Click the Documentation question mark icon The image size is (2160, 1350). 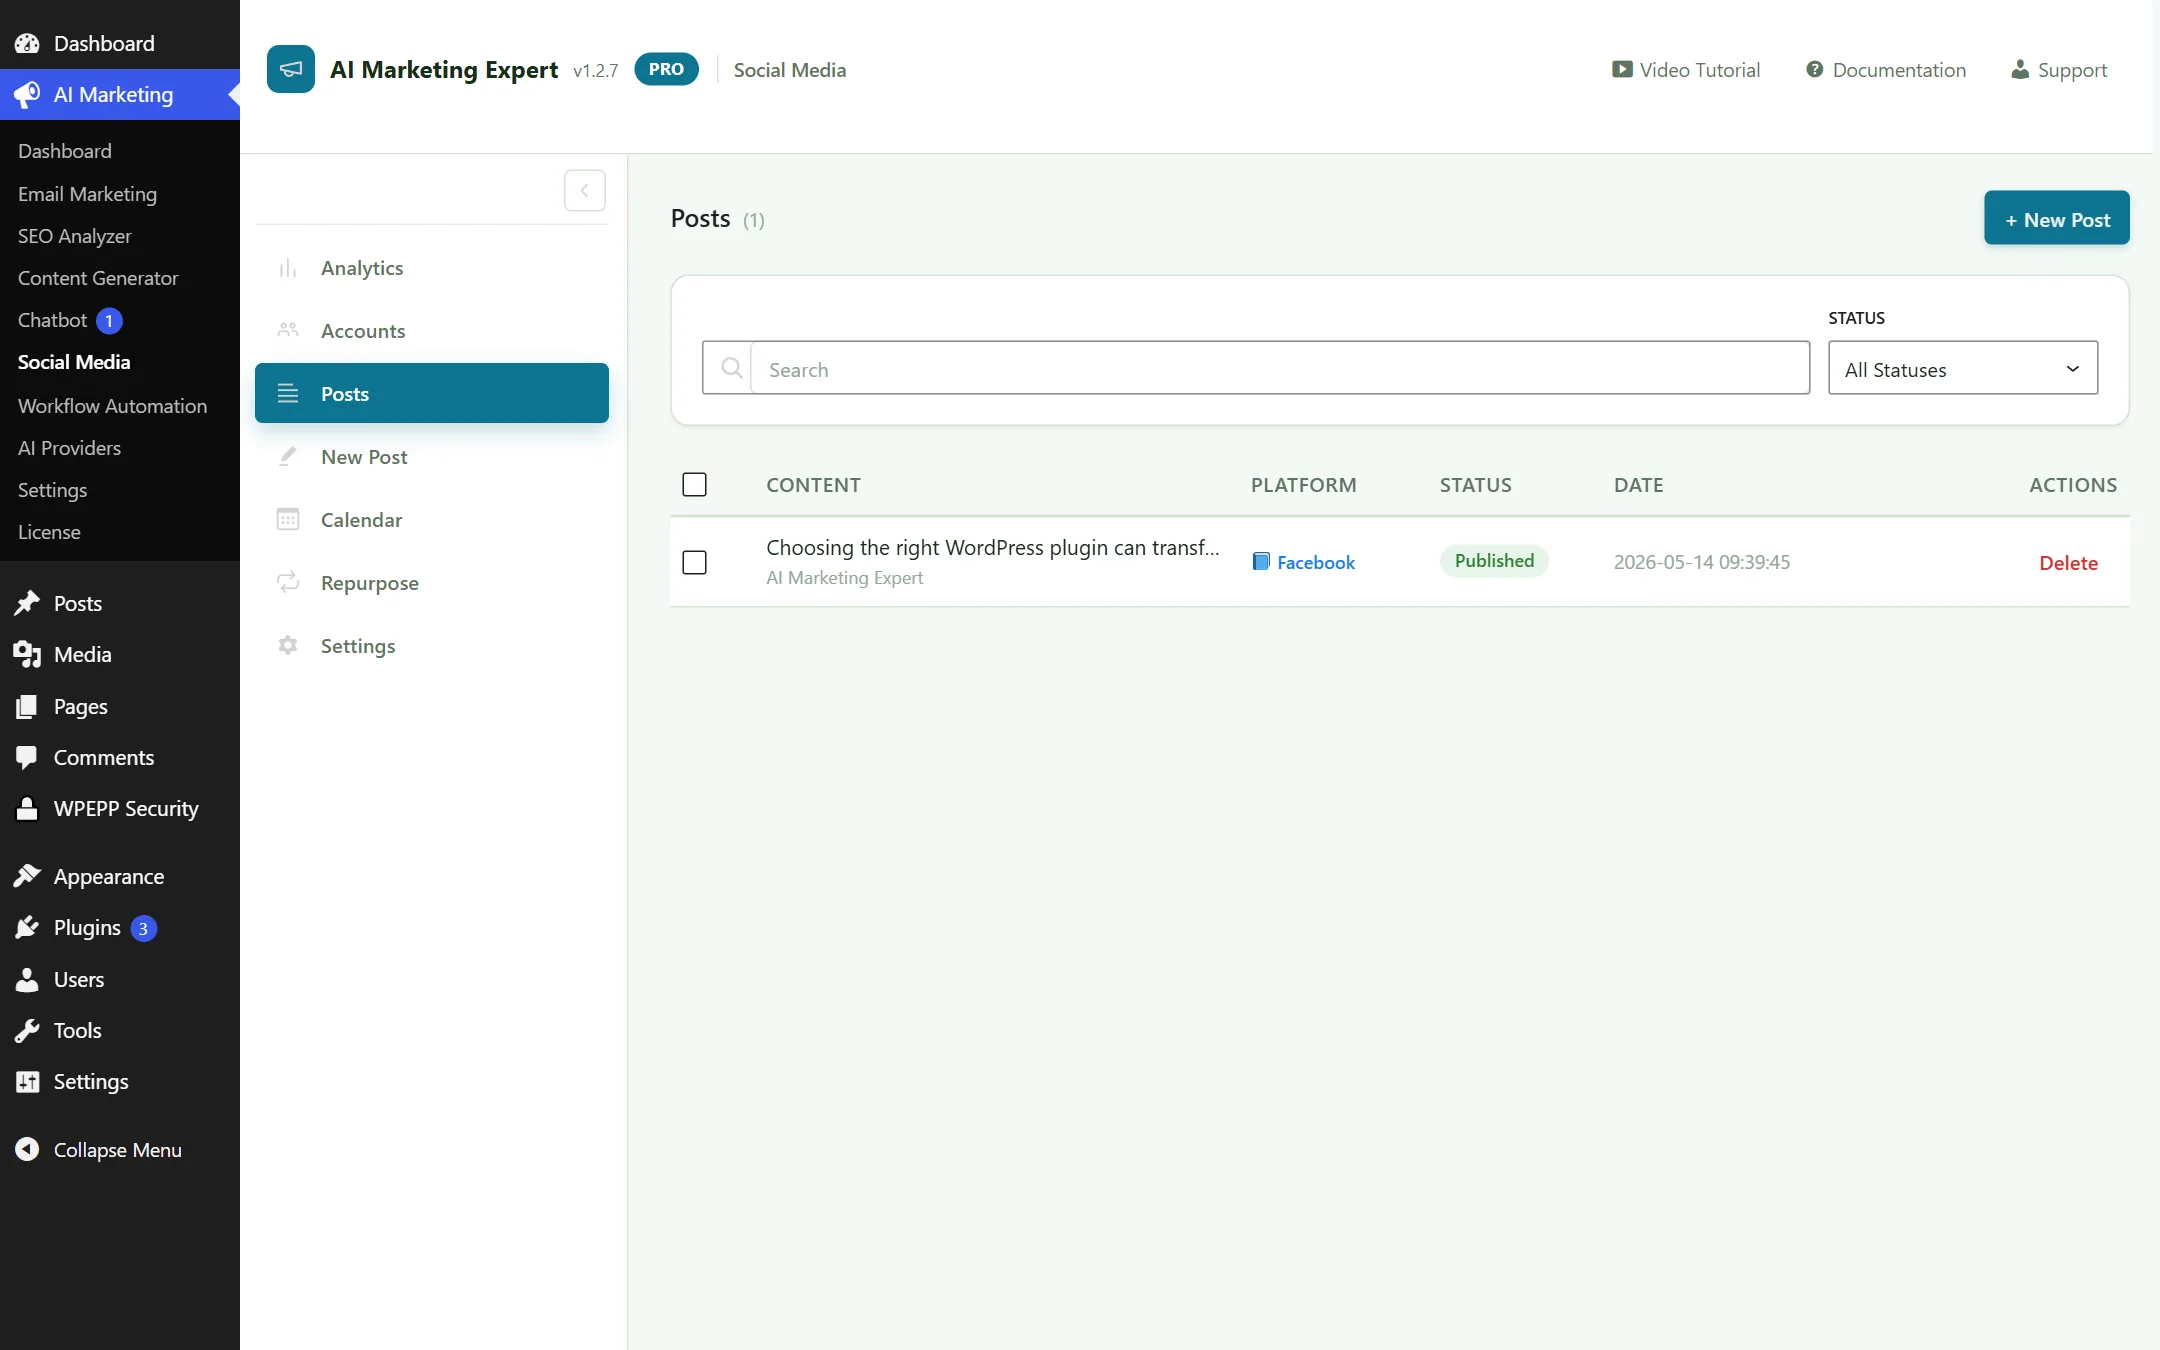[1814, 69]
